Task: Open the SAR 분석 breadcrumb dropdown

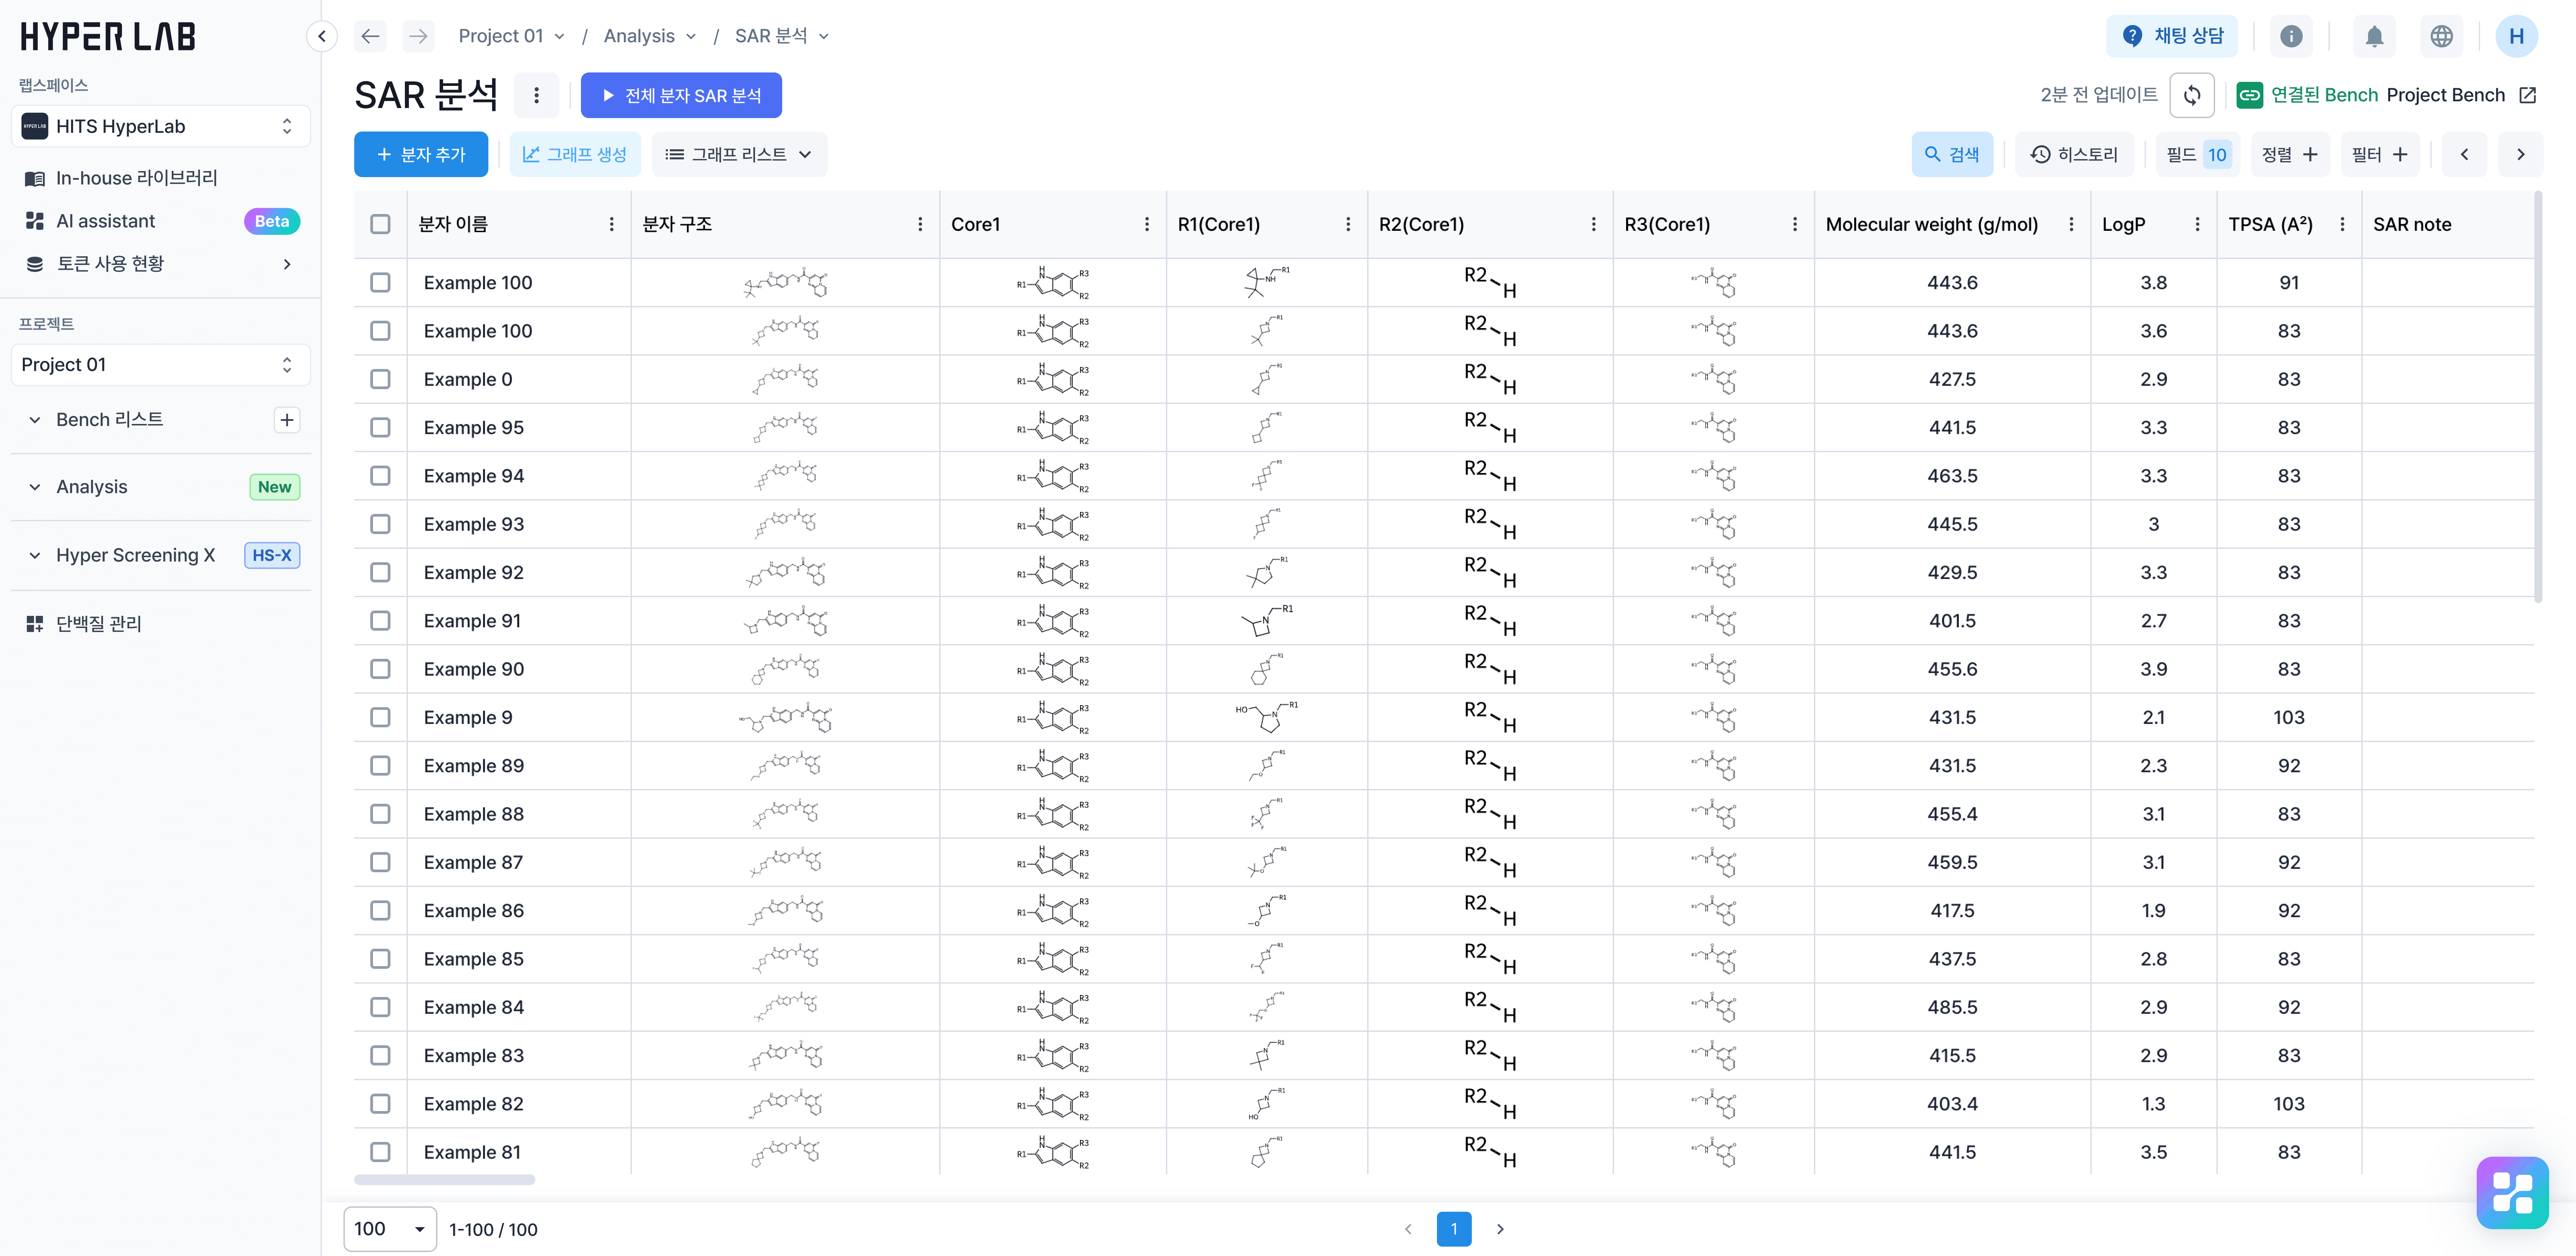Action: (x=782, y=36)
